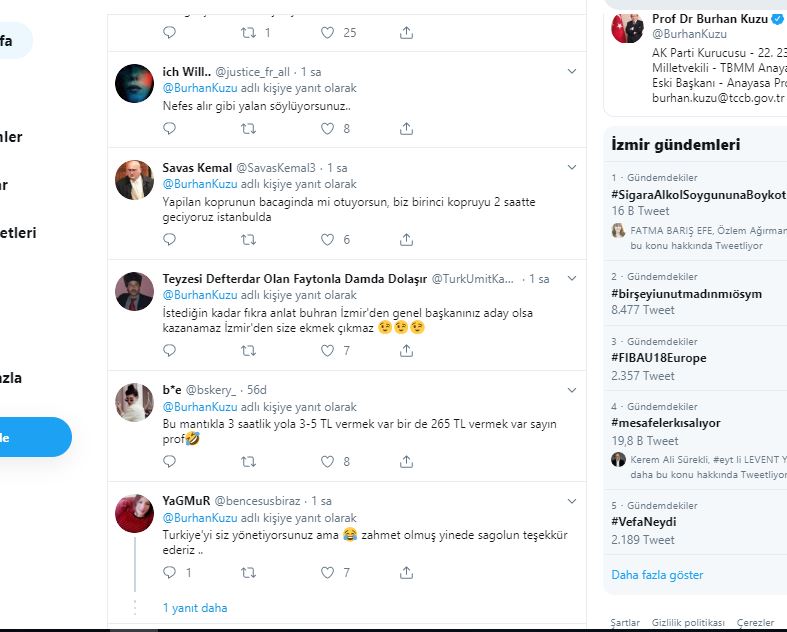This screenshot has height=632, width=787.
Task: Like Teyzesi Defterdar's tweet
Action: coord(327,351)
